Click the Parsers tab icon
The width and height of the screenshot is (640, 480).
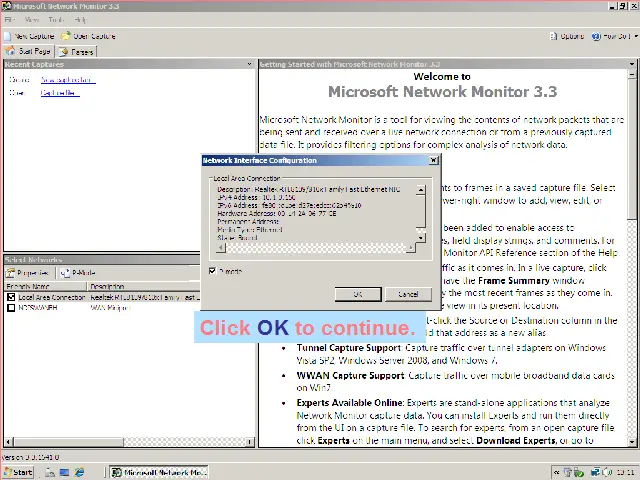click(63, 52)
